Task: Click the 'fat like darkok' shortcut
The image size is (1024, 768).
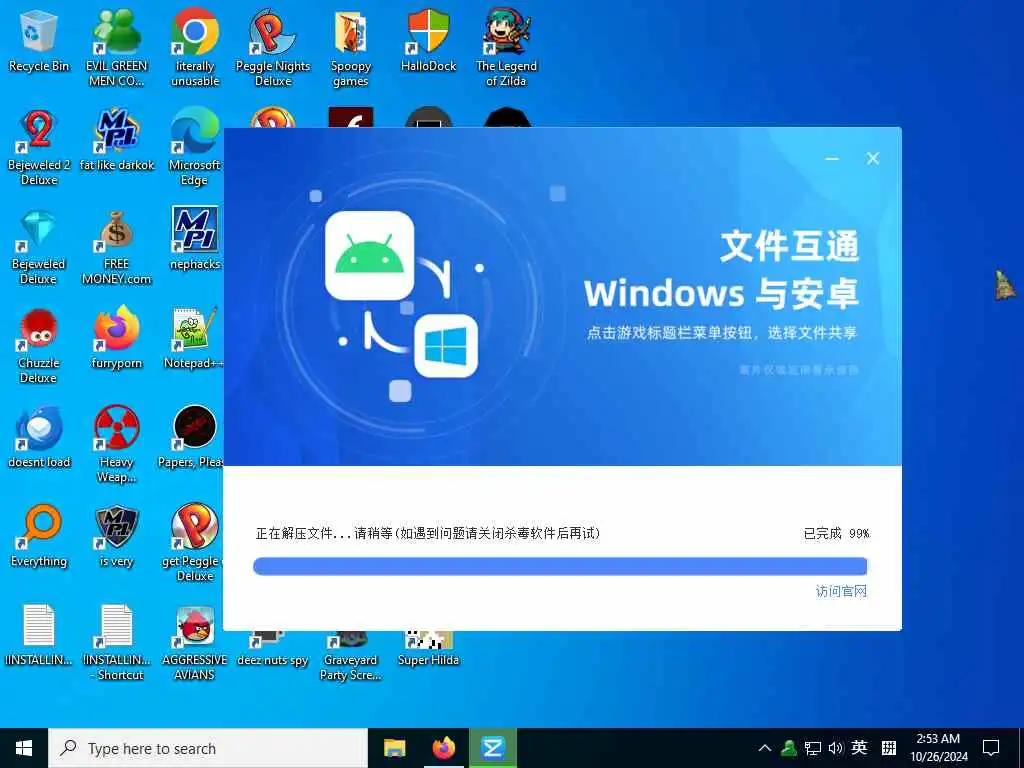Action: tap(117, 140)
